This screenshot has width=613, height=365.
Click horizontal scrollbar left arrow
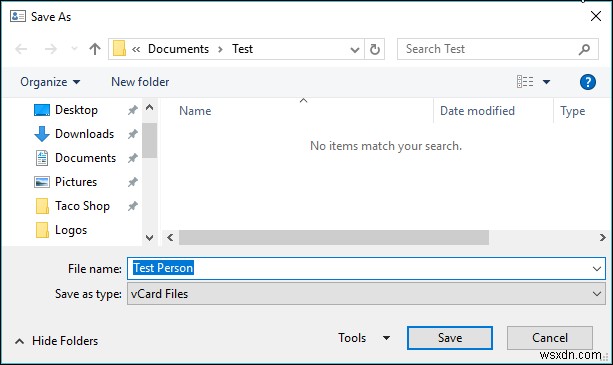click(170, 238)
